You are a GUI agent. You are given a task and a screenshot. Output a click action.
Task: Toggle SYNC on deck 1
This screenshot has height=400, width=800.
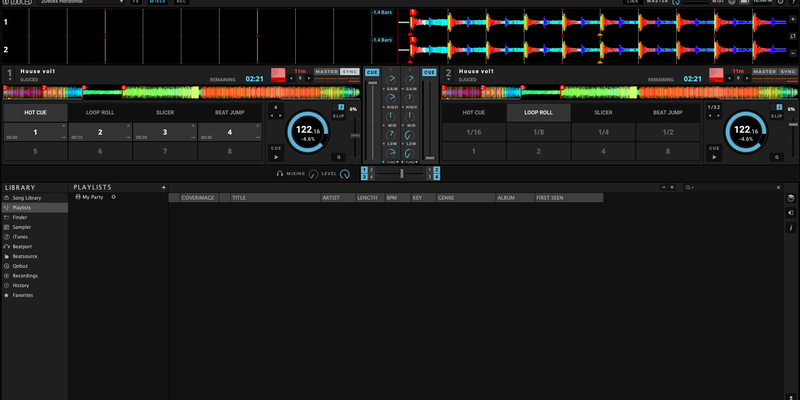[x=351, y=72]
